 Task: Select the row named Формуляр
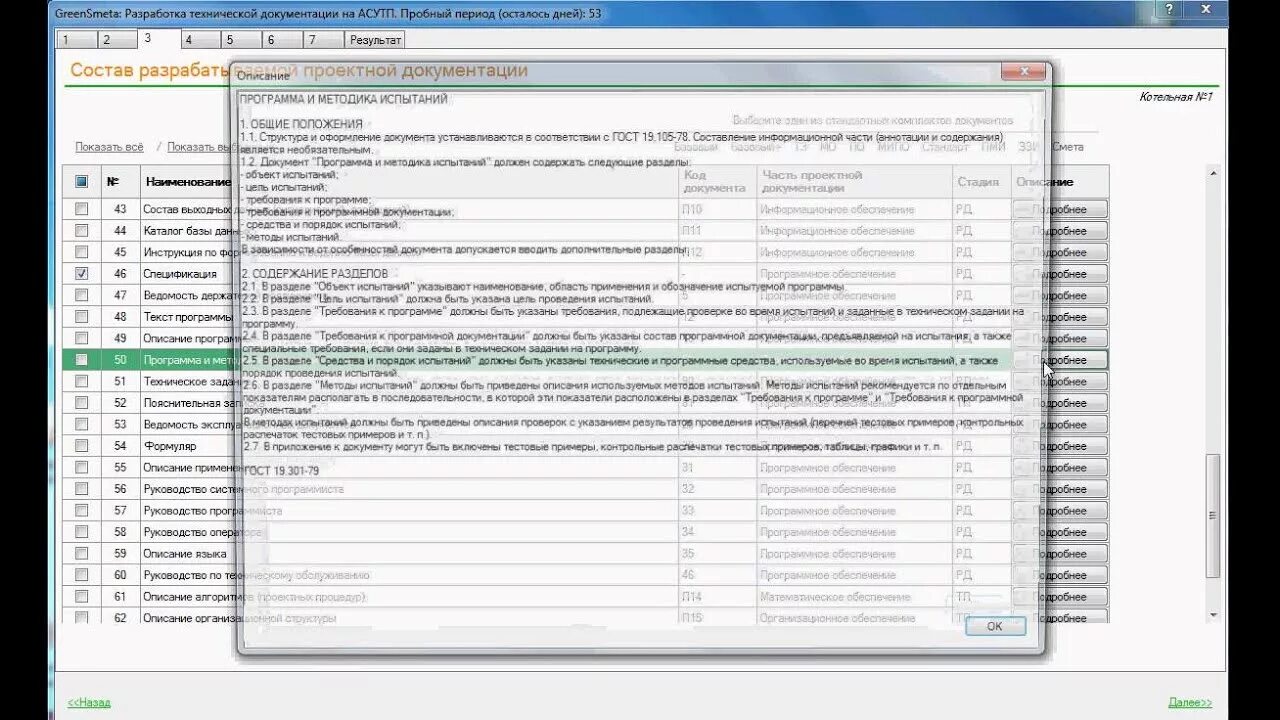[170, 446]
